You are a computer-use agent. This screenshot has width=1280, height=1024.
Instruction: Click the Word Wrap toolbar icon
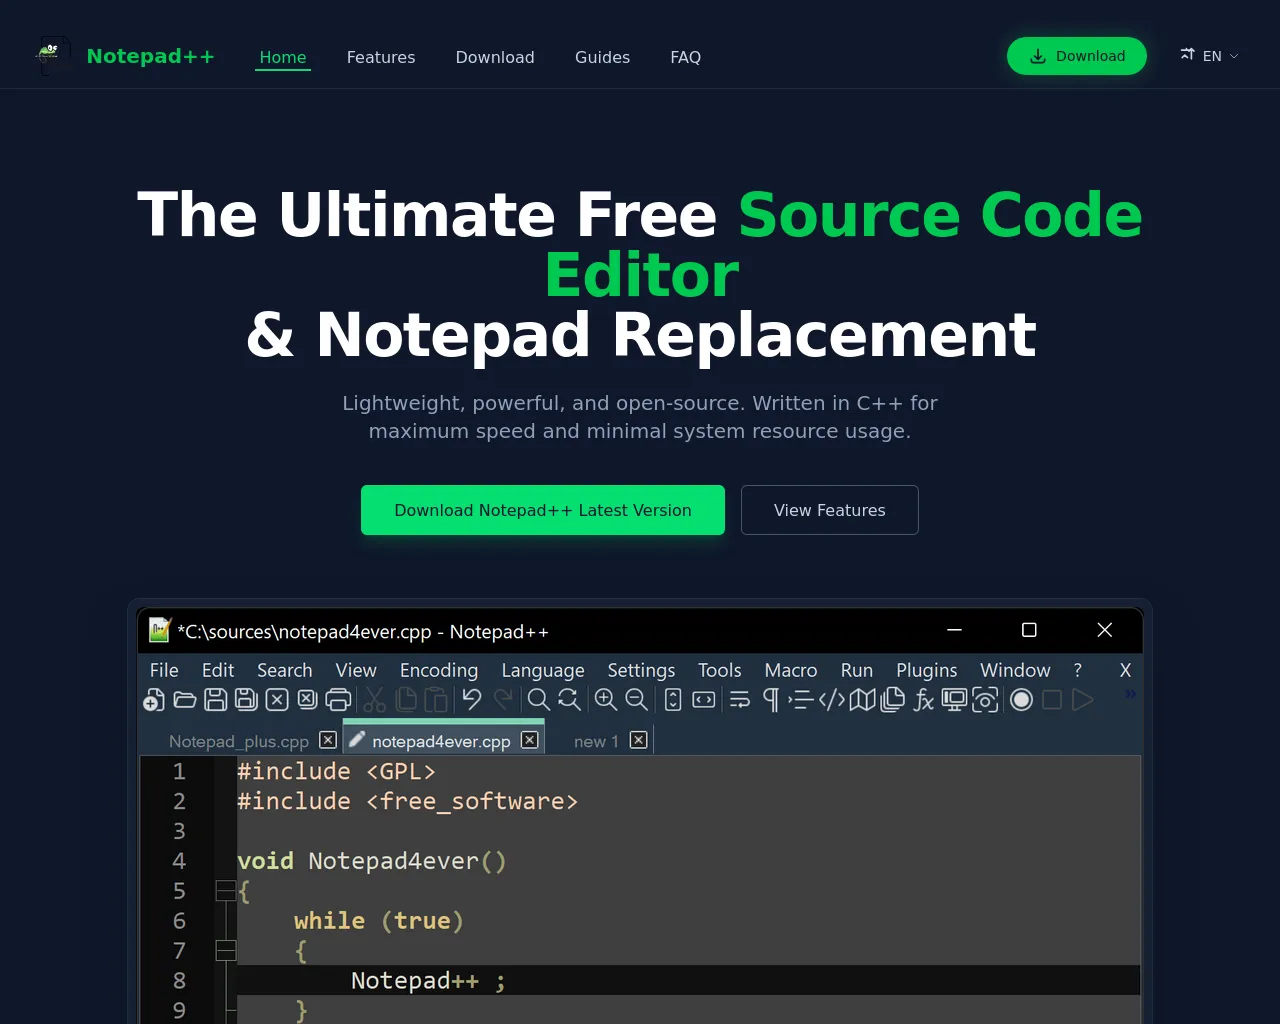click(740, 700)
